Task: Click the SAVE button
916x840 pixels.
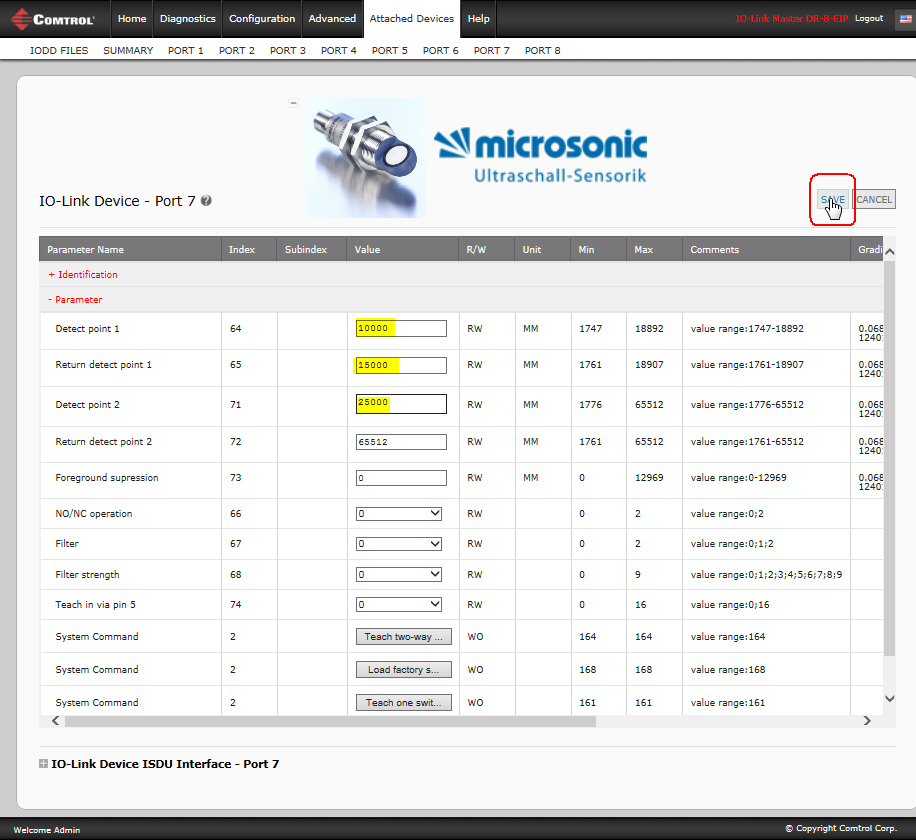Action: pyautogui.click(x=832, y=199)
